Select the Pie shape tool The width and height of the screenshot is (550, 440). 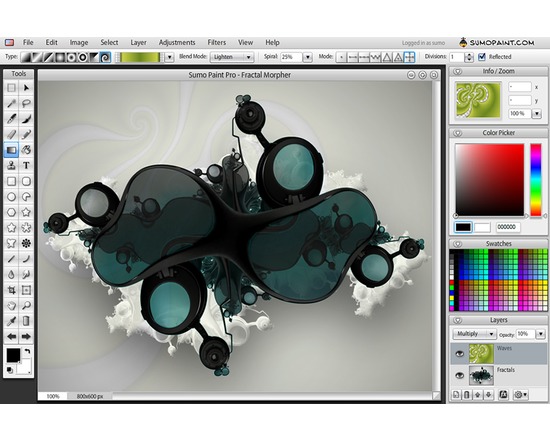coord(26,196)
